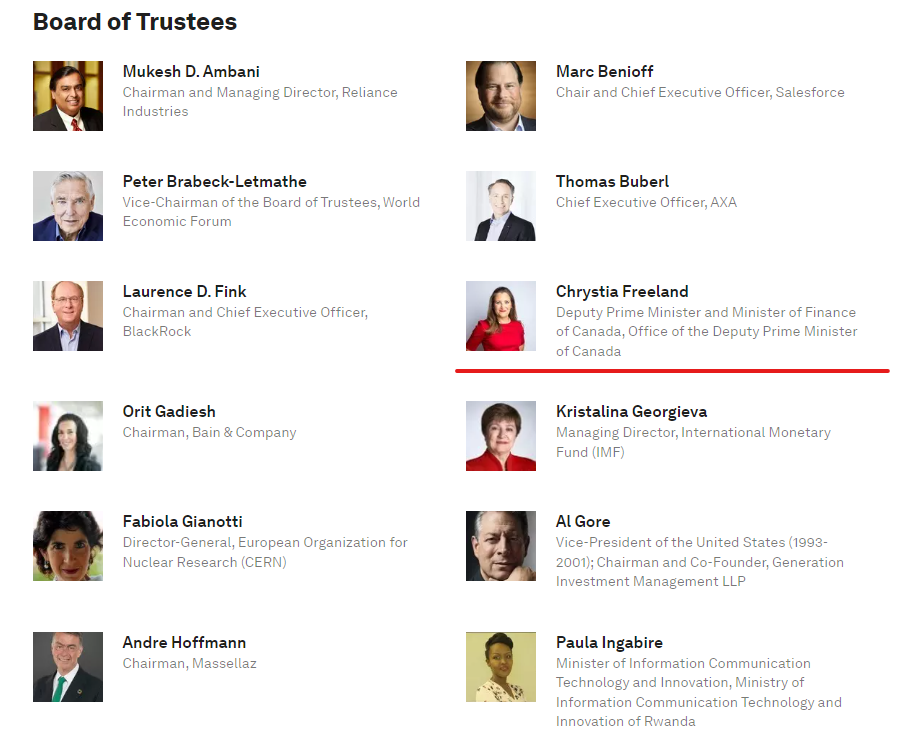Image resolution: width=916 pixels, height=747 pixels.
Task: Open the Chrystia Freeland profile name
Action: point(622,292)
